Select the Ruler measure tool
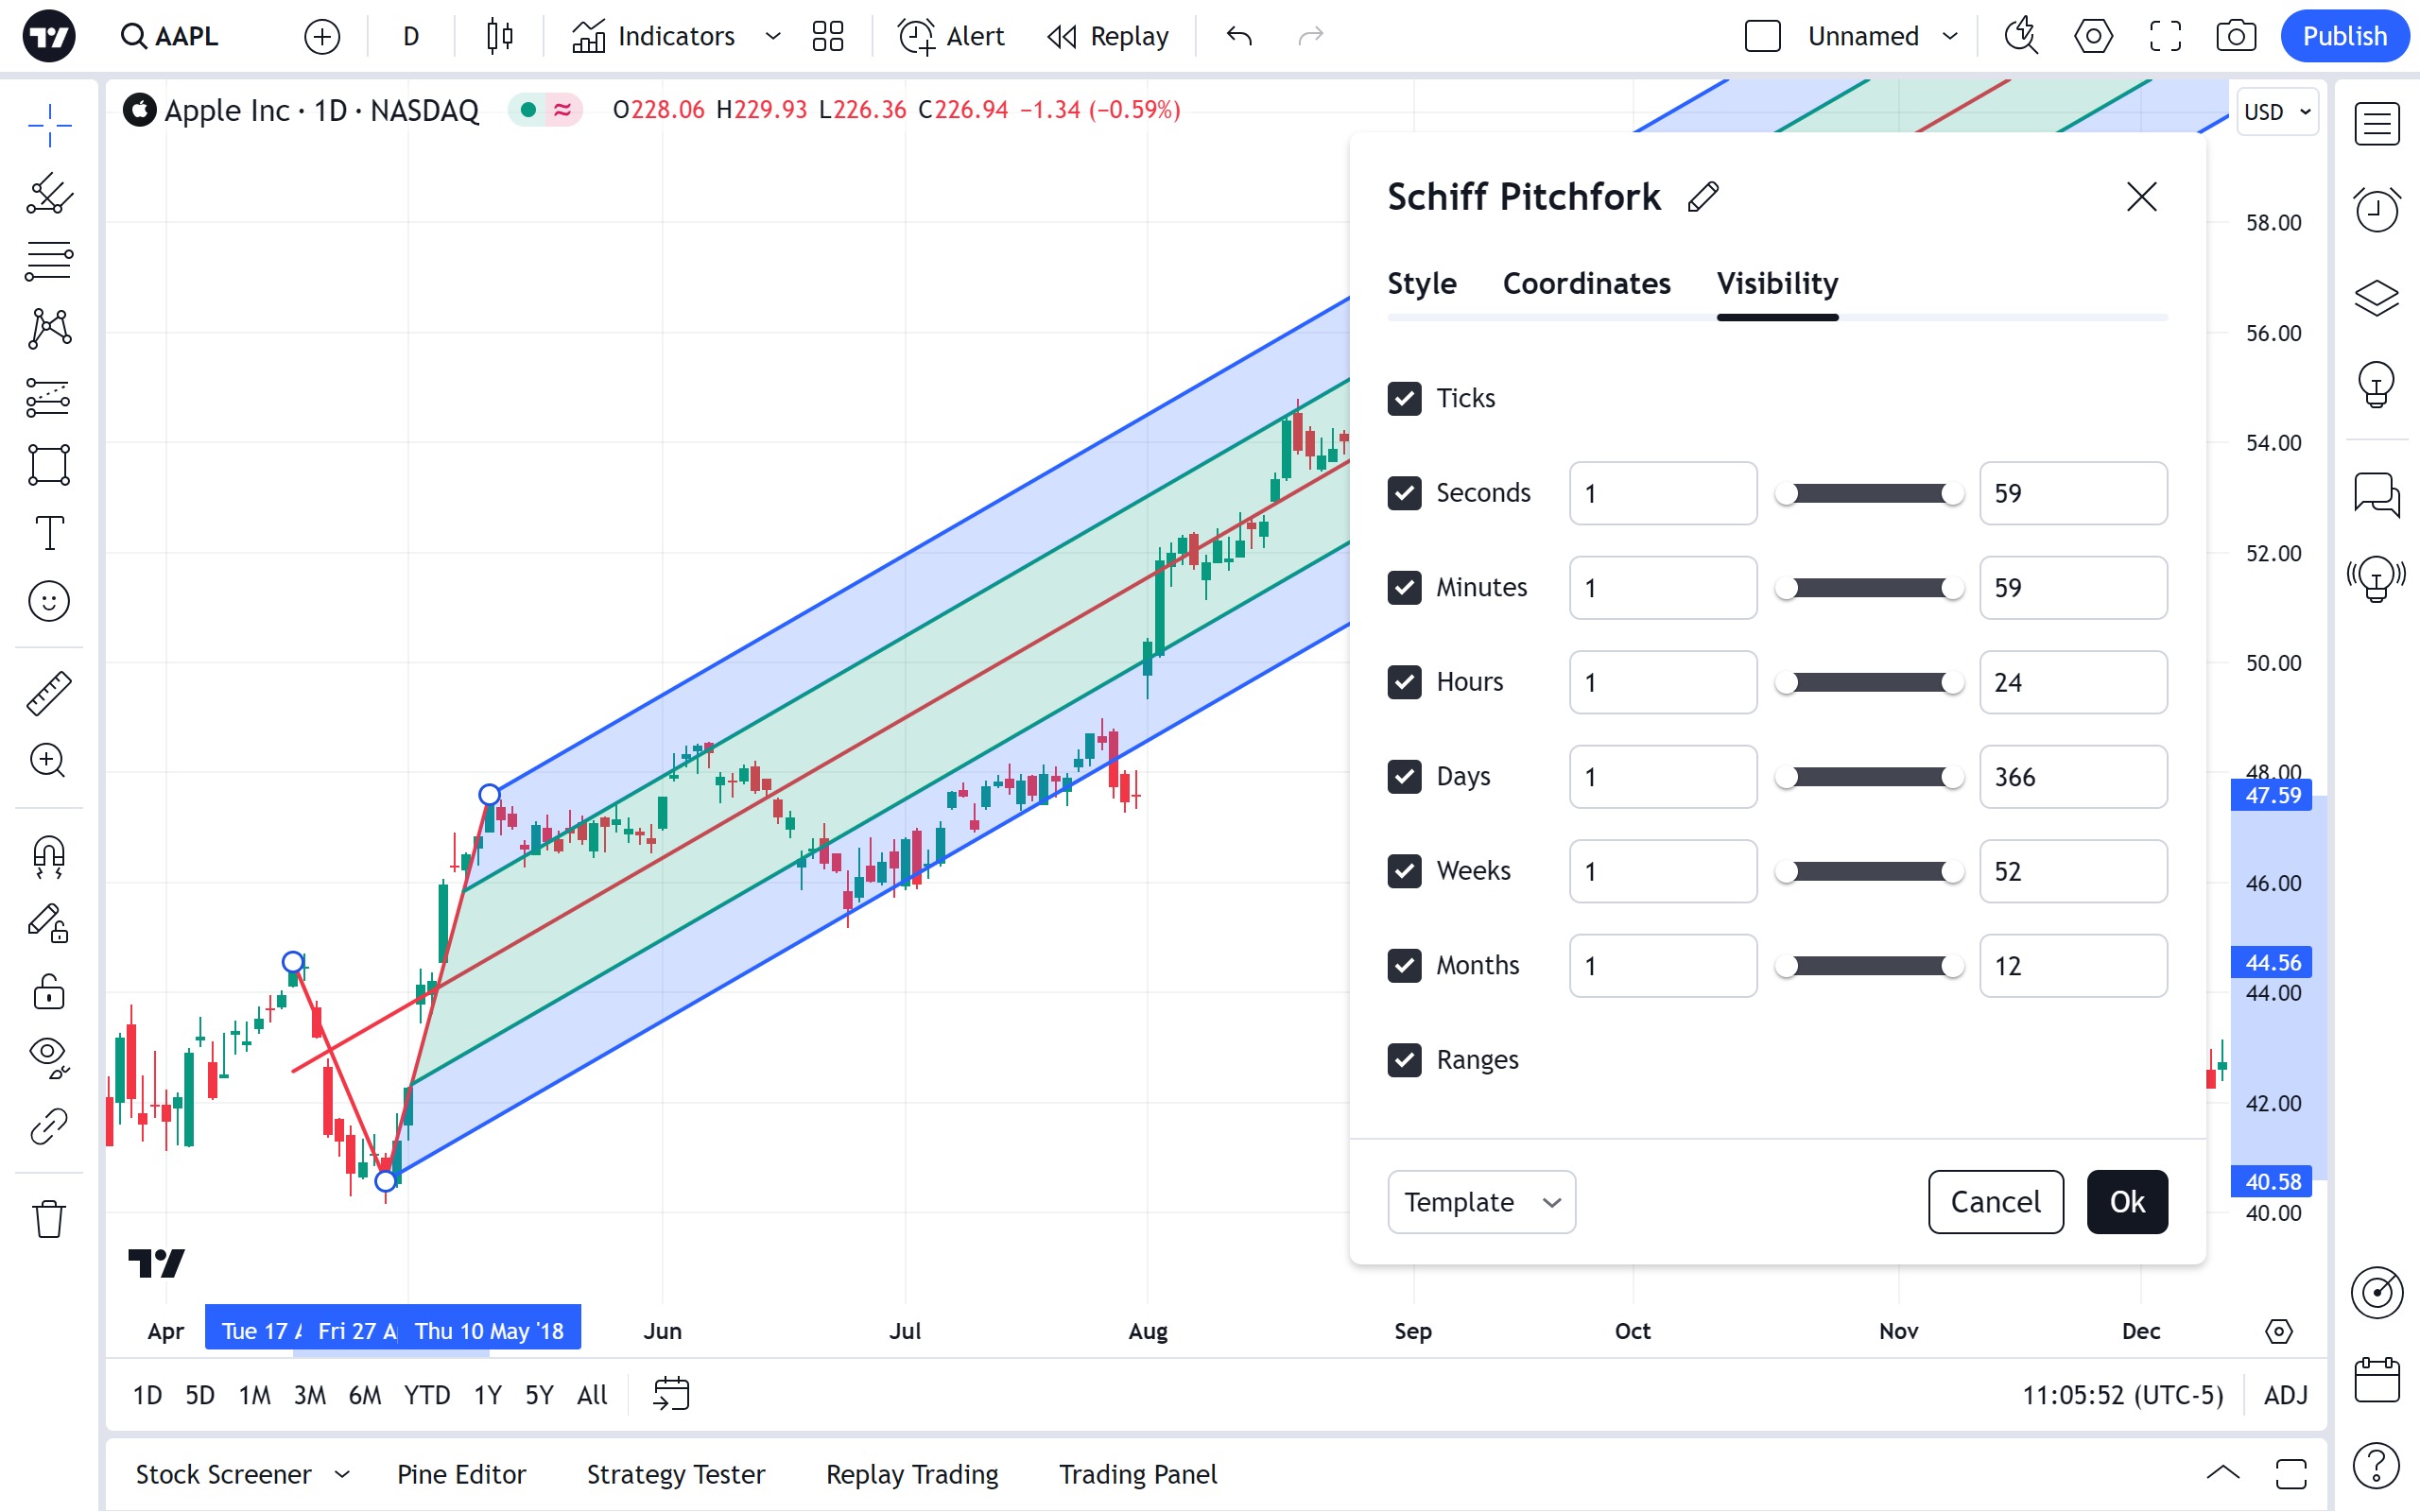This screenshot has height=1512, width=2420. pos(48,693)
